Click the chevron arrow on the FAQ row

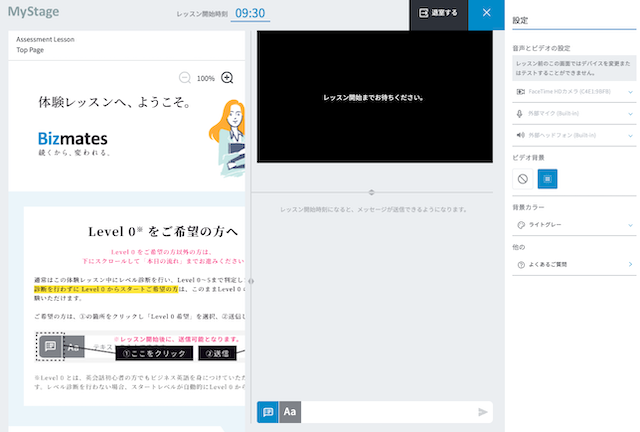630,265
